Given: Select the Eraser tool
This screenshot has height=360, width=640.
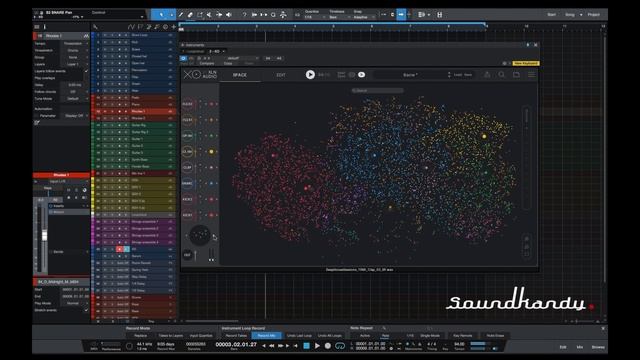Looking at the screenshot, I should click(190, 15).
